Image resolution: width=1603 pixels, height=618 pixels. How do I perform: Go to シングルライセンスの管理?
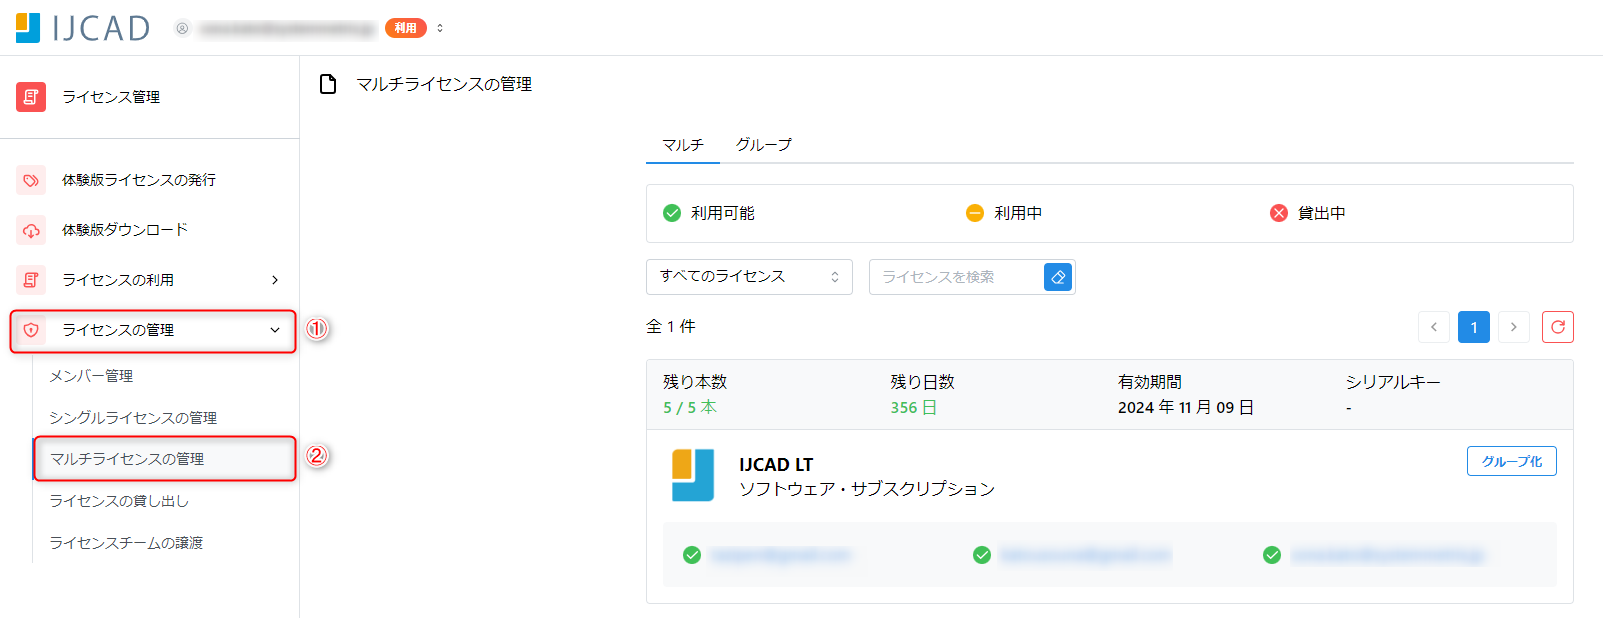(133, 418)
